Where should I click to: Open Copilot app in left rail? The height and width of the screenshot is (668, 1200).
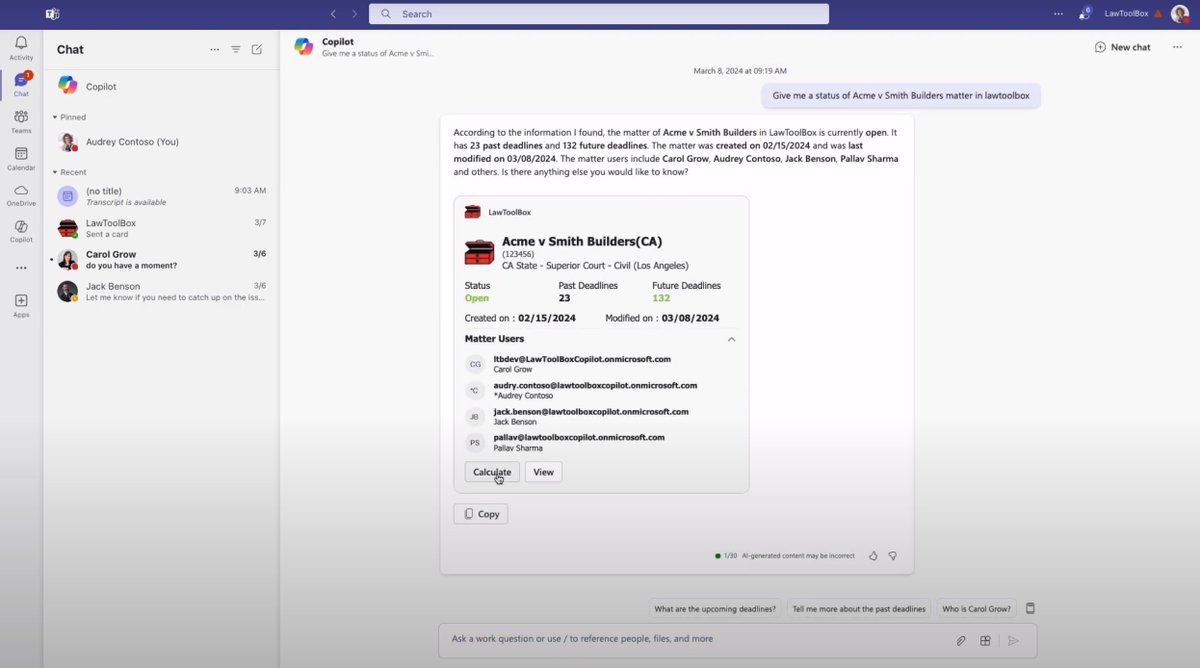coord(21,232)
